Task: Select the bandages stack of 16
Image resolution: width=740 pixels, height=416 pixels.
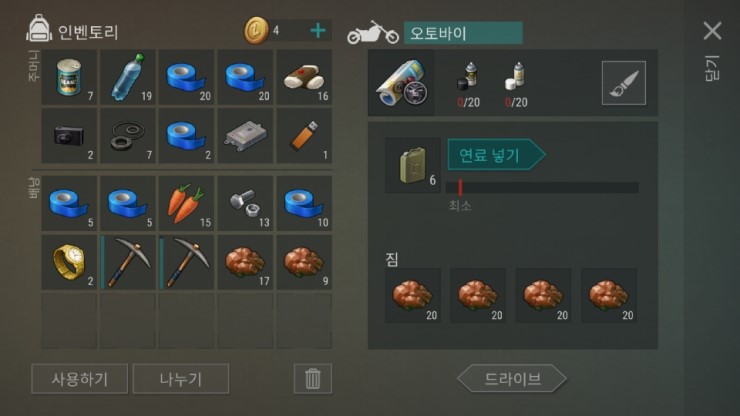Action: click(304, 77)
